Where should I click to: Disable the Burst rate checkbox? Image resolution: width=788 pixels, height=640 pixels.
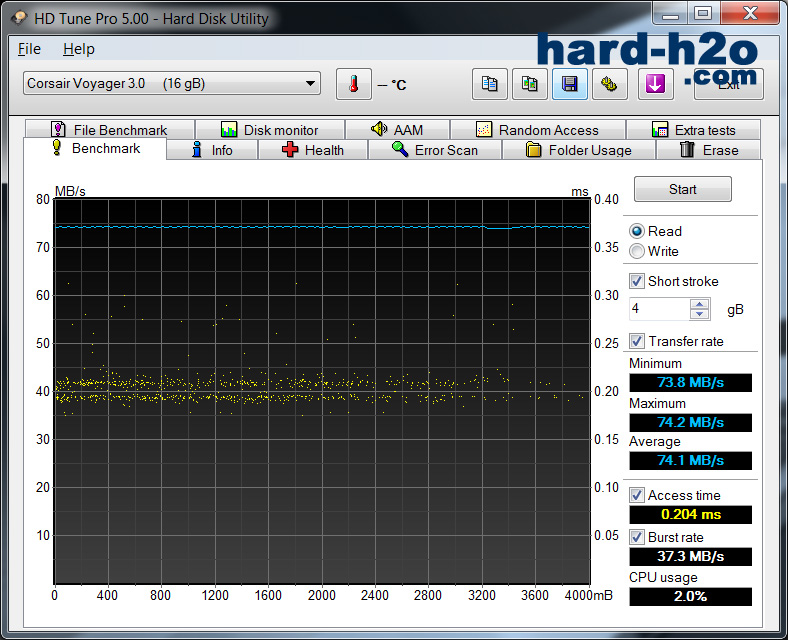click(637, 537)
